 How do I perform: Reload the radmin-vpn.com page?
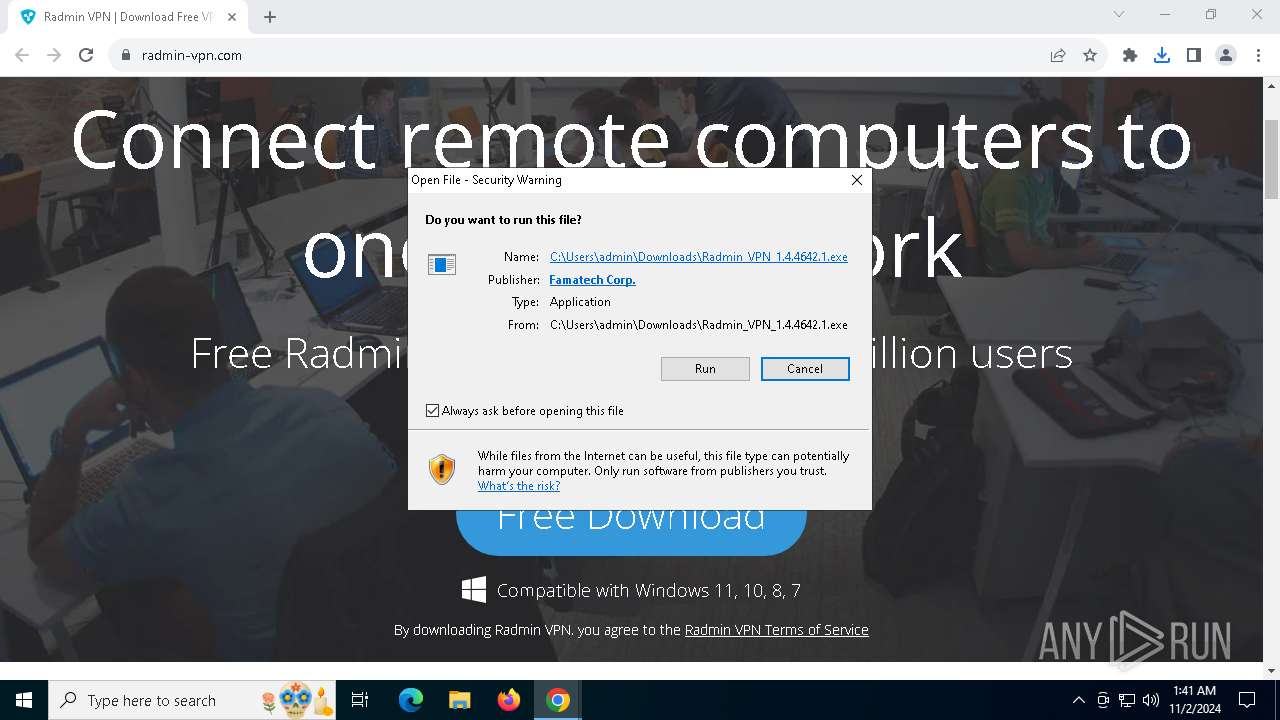86,55
